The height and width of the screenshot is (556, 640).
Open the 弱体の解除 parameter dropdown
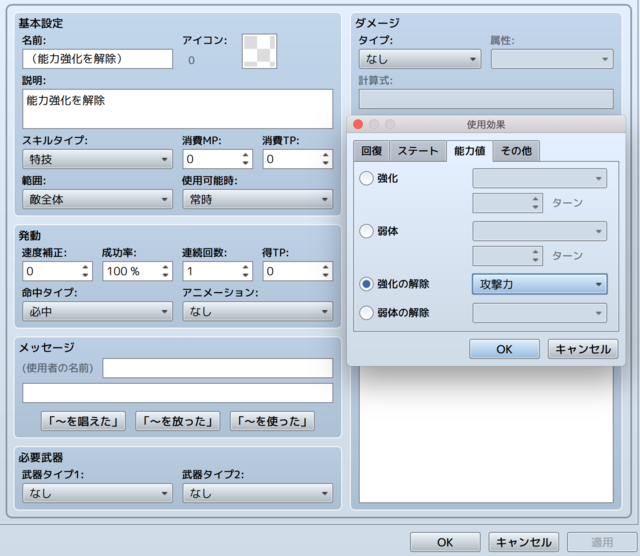click(540, 313)
